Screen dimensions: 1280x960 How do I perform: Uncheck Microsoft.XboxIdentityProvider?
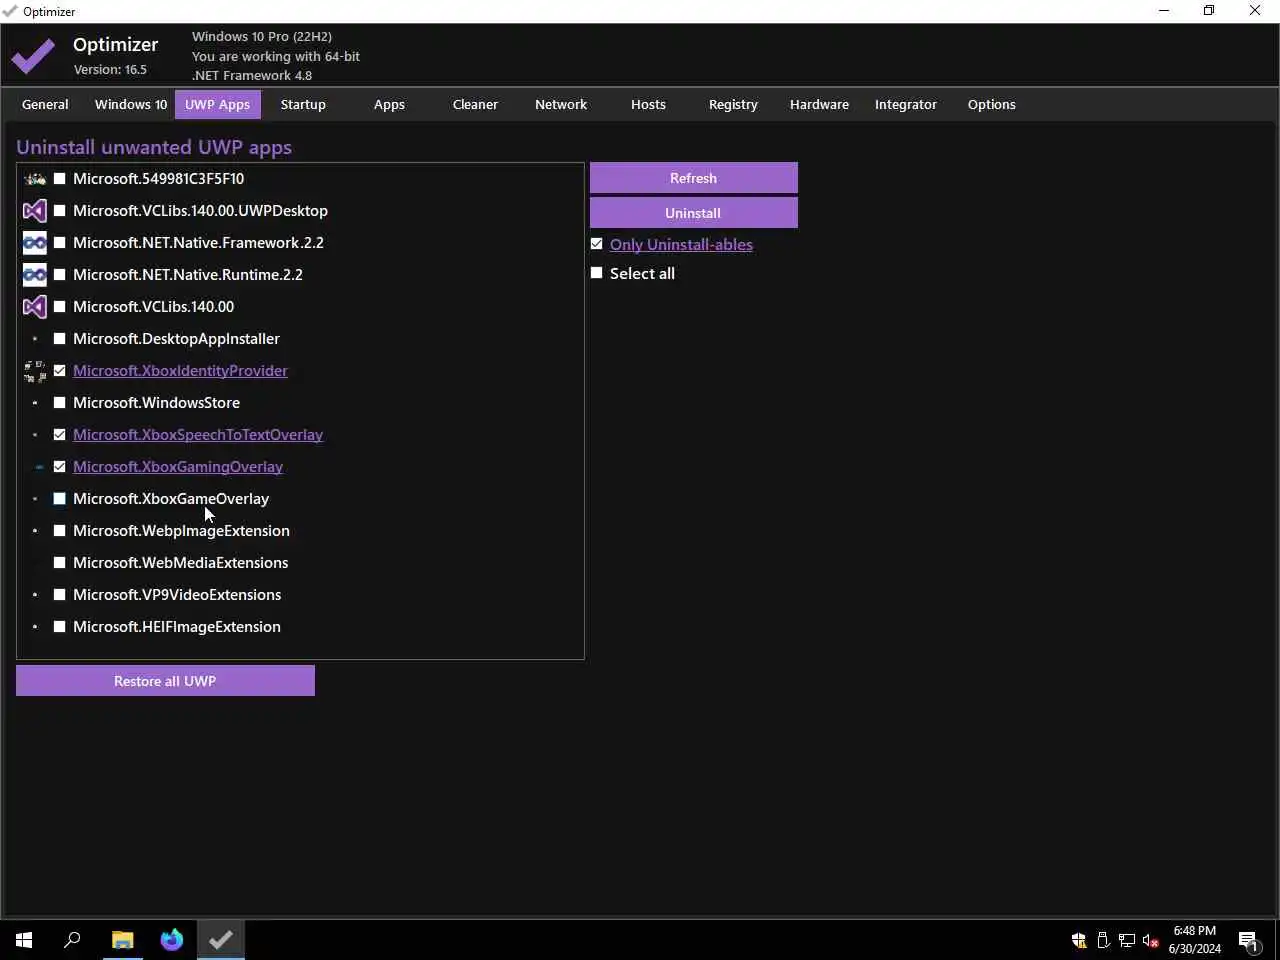pos(59,371)
